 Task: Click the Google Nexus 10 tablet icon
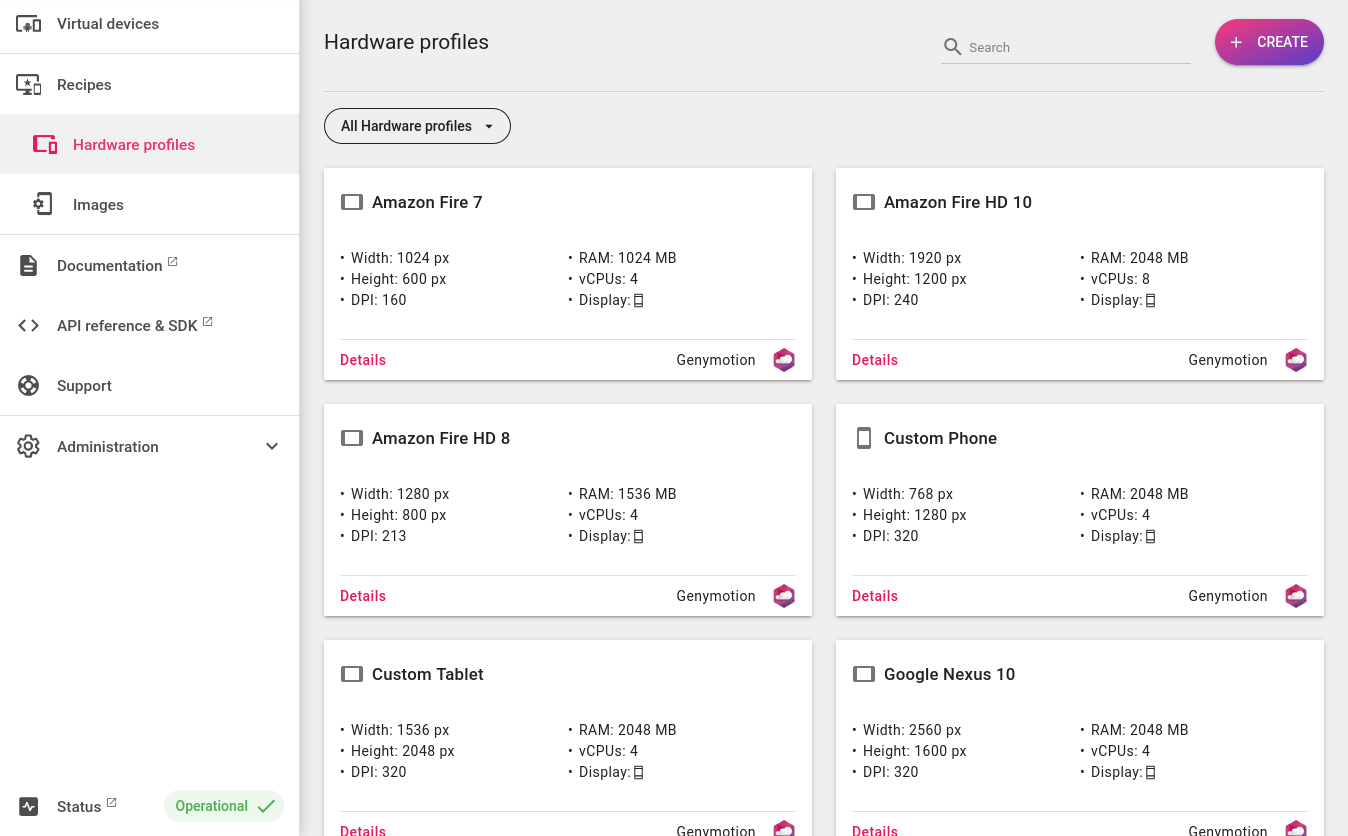[x=864, y=674]
